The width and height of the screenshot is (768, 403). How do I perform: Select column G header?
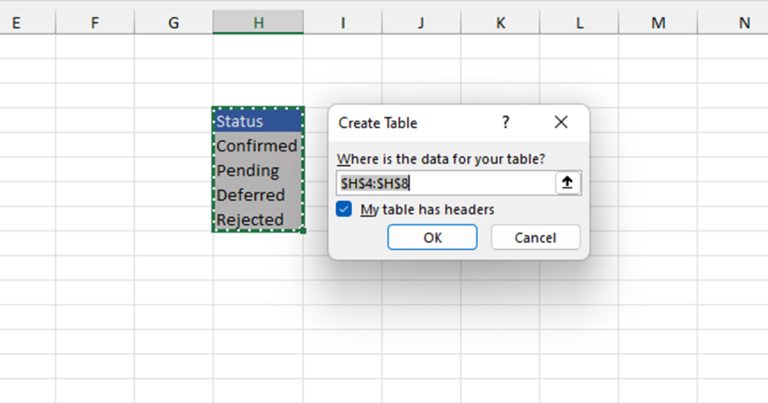click(x=173, y=23)
